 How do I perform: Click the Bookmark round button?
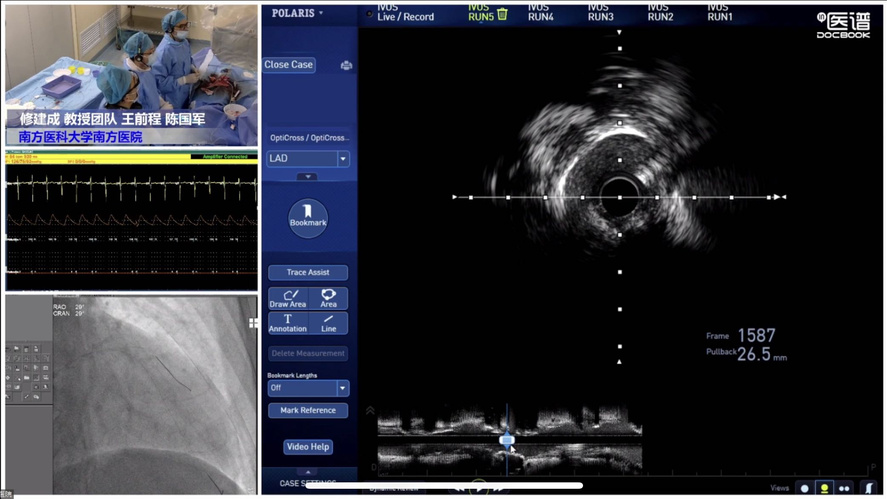coord(308,217)
